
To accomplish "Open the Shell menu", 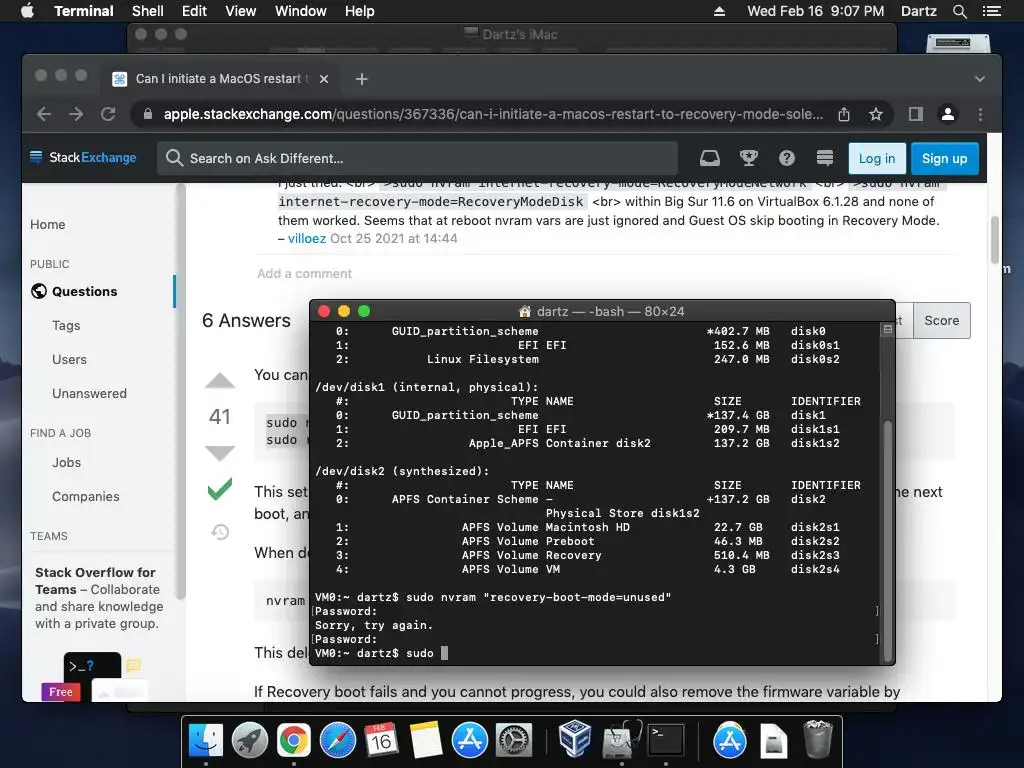I will [148, 11].
